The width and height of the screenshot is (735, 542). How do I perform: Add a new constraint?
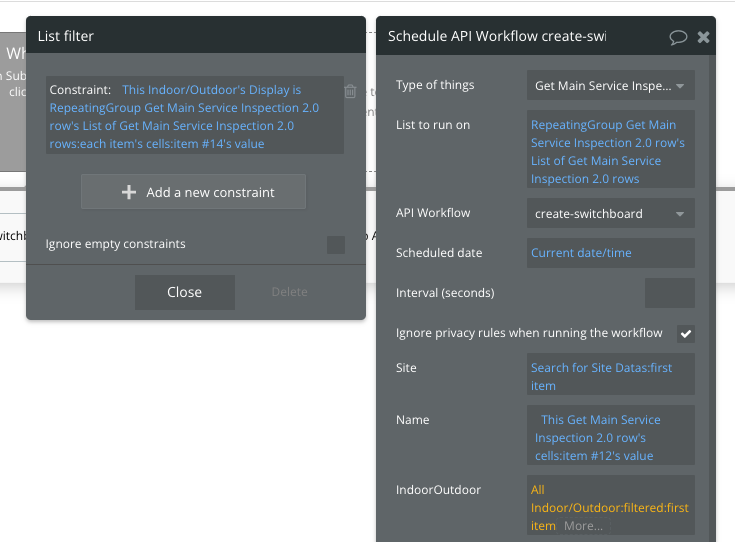coord(194,192)
